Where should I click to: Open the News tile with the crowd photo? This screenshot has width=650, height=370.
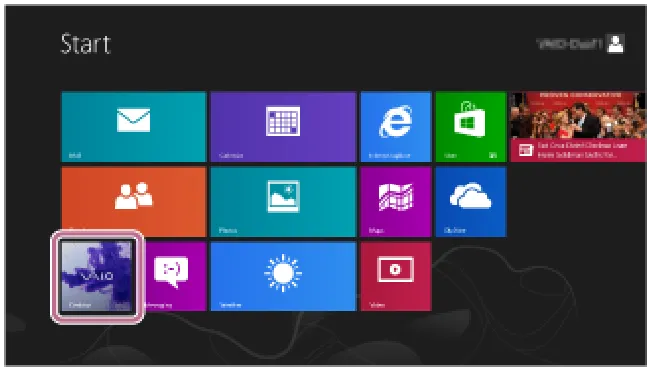[x=578, y=126]
